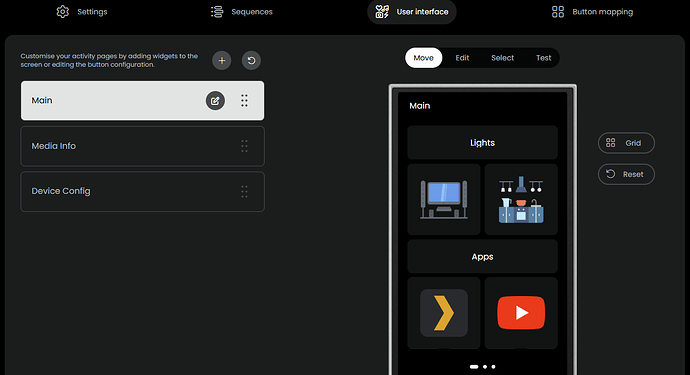Select the Device Config page
Screen dimensions: 690x375
tap(143, 191)
